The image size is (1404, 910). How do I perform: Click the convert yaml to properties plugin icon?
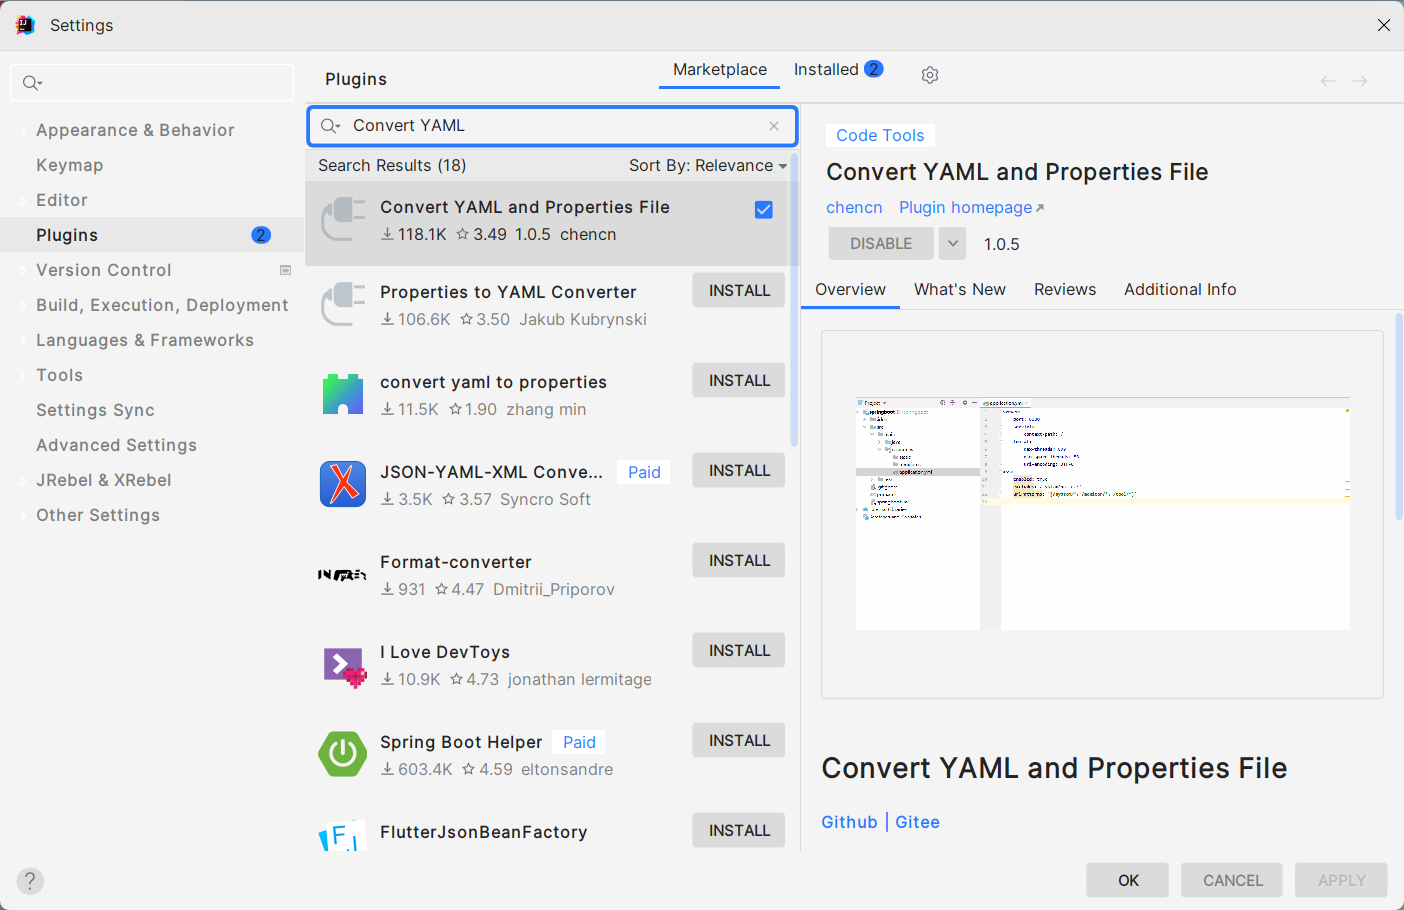343,394
